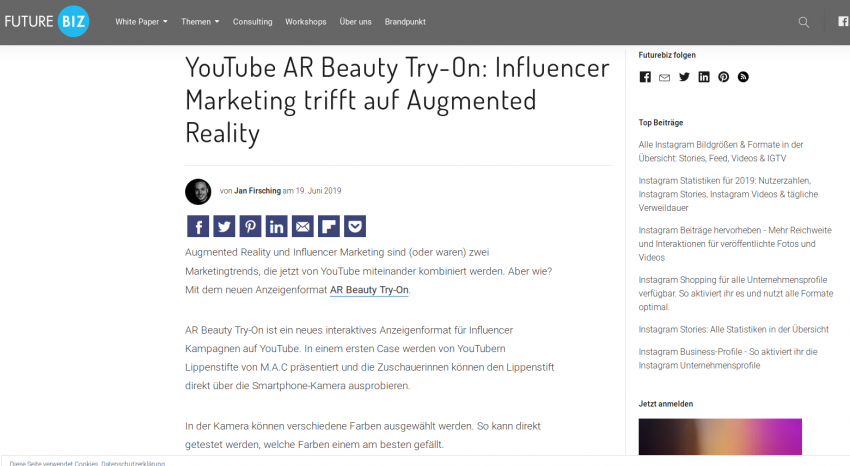Open RSS feed icon in sidebar
850x466 pixels.
pyautogui.click(x=743, y=77)
